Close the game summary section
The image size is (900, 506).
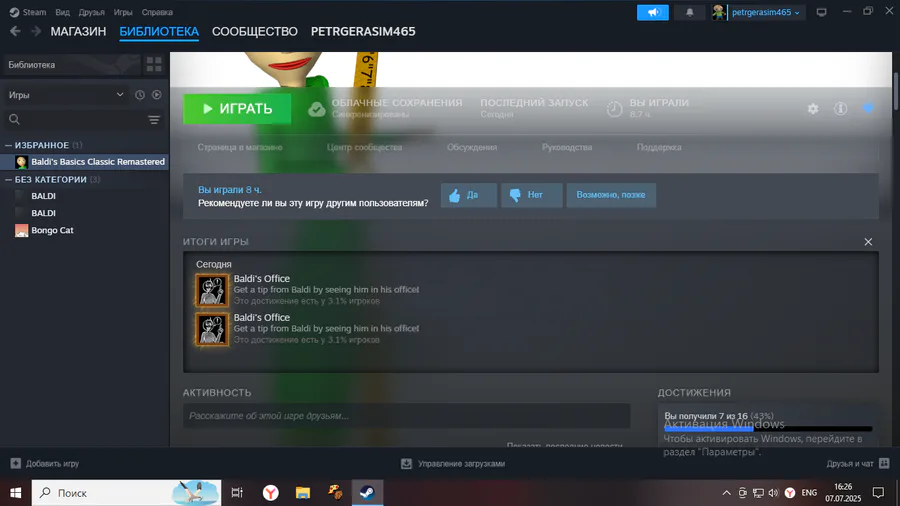tap(868, 242)
